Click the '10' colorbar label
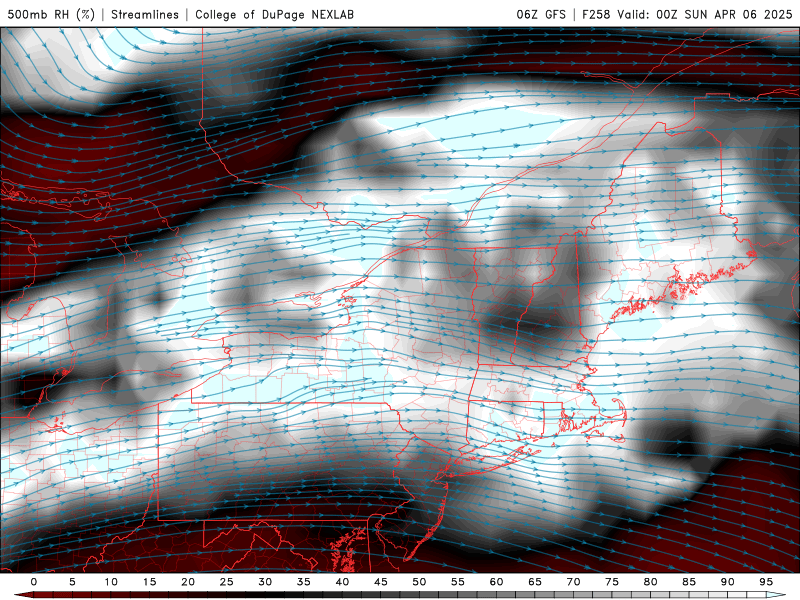 [111, 582]
